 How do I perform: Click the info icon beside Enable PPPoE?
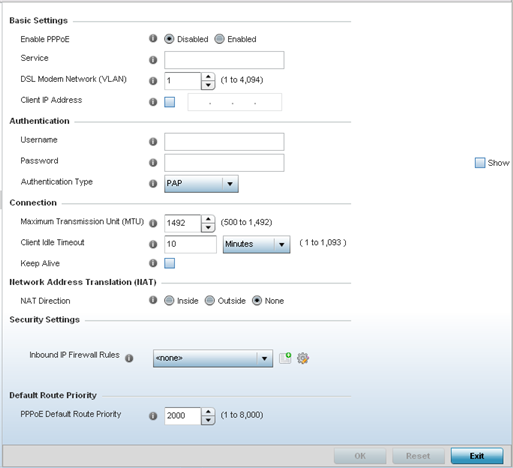pos(153,39)
